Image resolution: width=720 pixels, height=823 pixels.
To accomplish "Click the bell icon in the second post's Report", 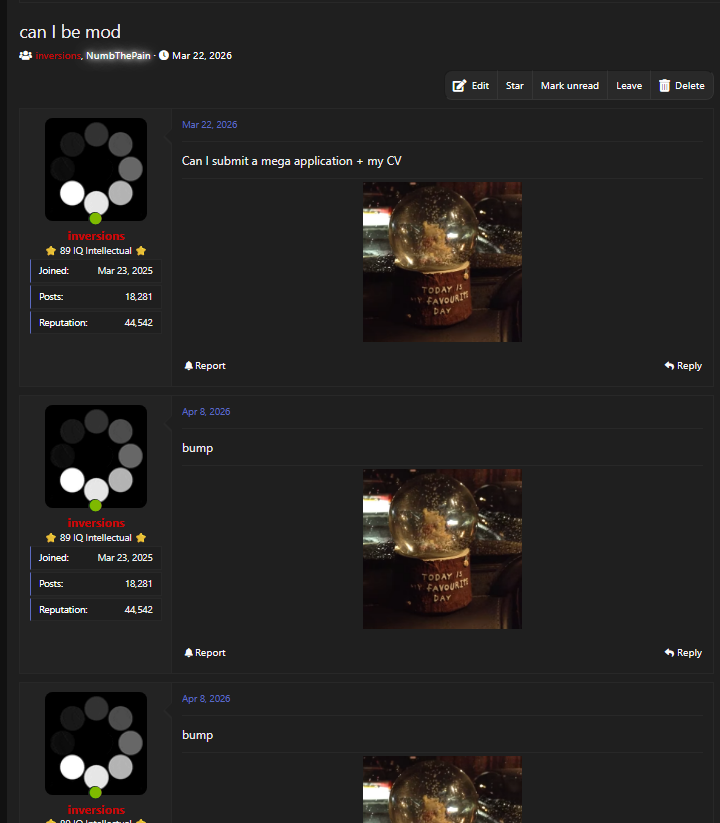I will pos(188,652).
